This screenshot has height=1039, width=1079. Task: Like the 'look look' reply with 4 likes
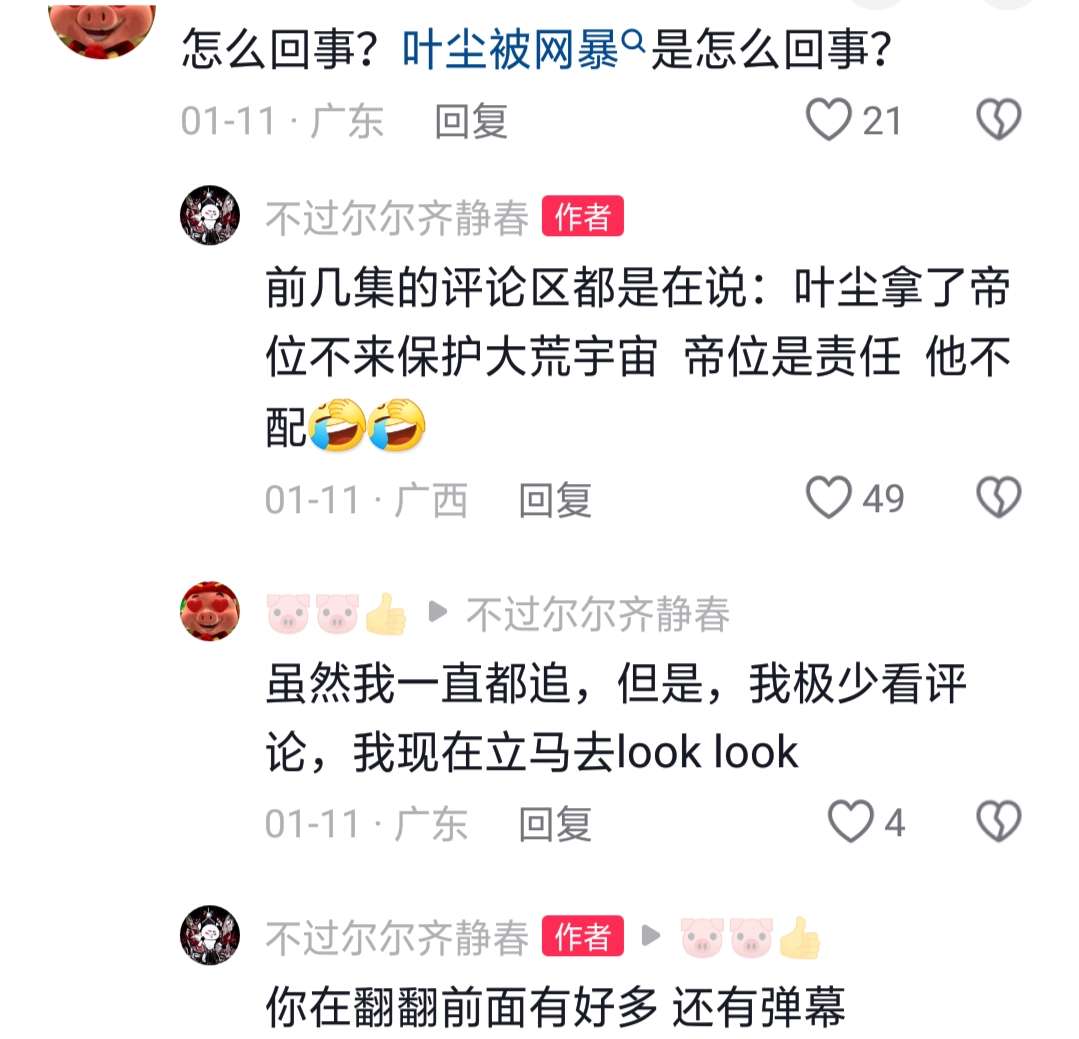coord(850,822)
